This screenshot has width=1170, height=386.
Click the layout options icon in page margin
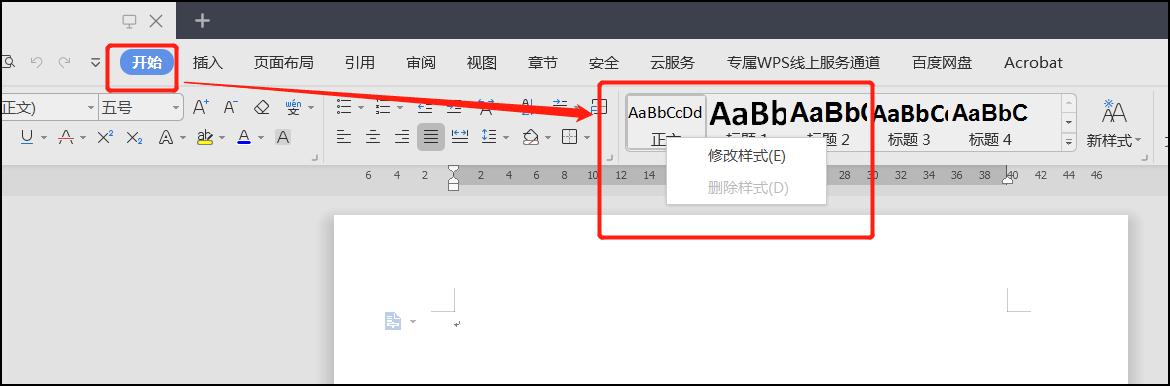point(393,321)
